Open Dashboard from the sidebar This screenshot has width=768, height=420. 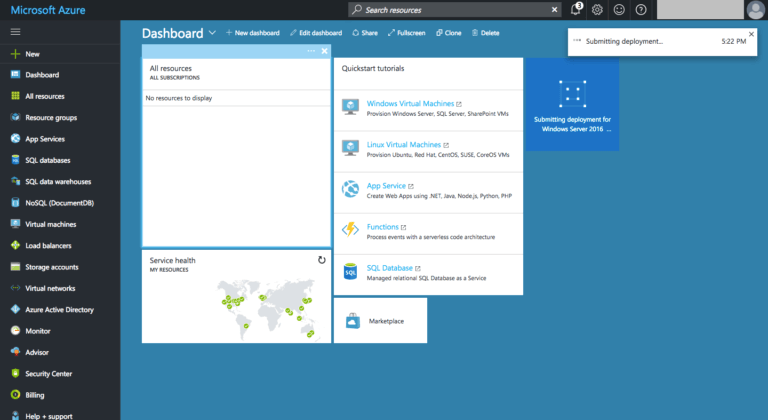[42, 75]
